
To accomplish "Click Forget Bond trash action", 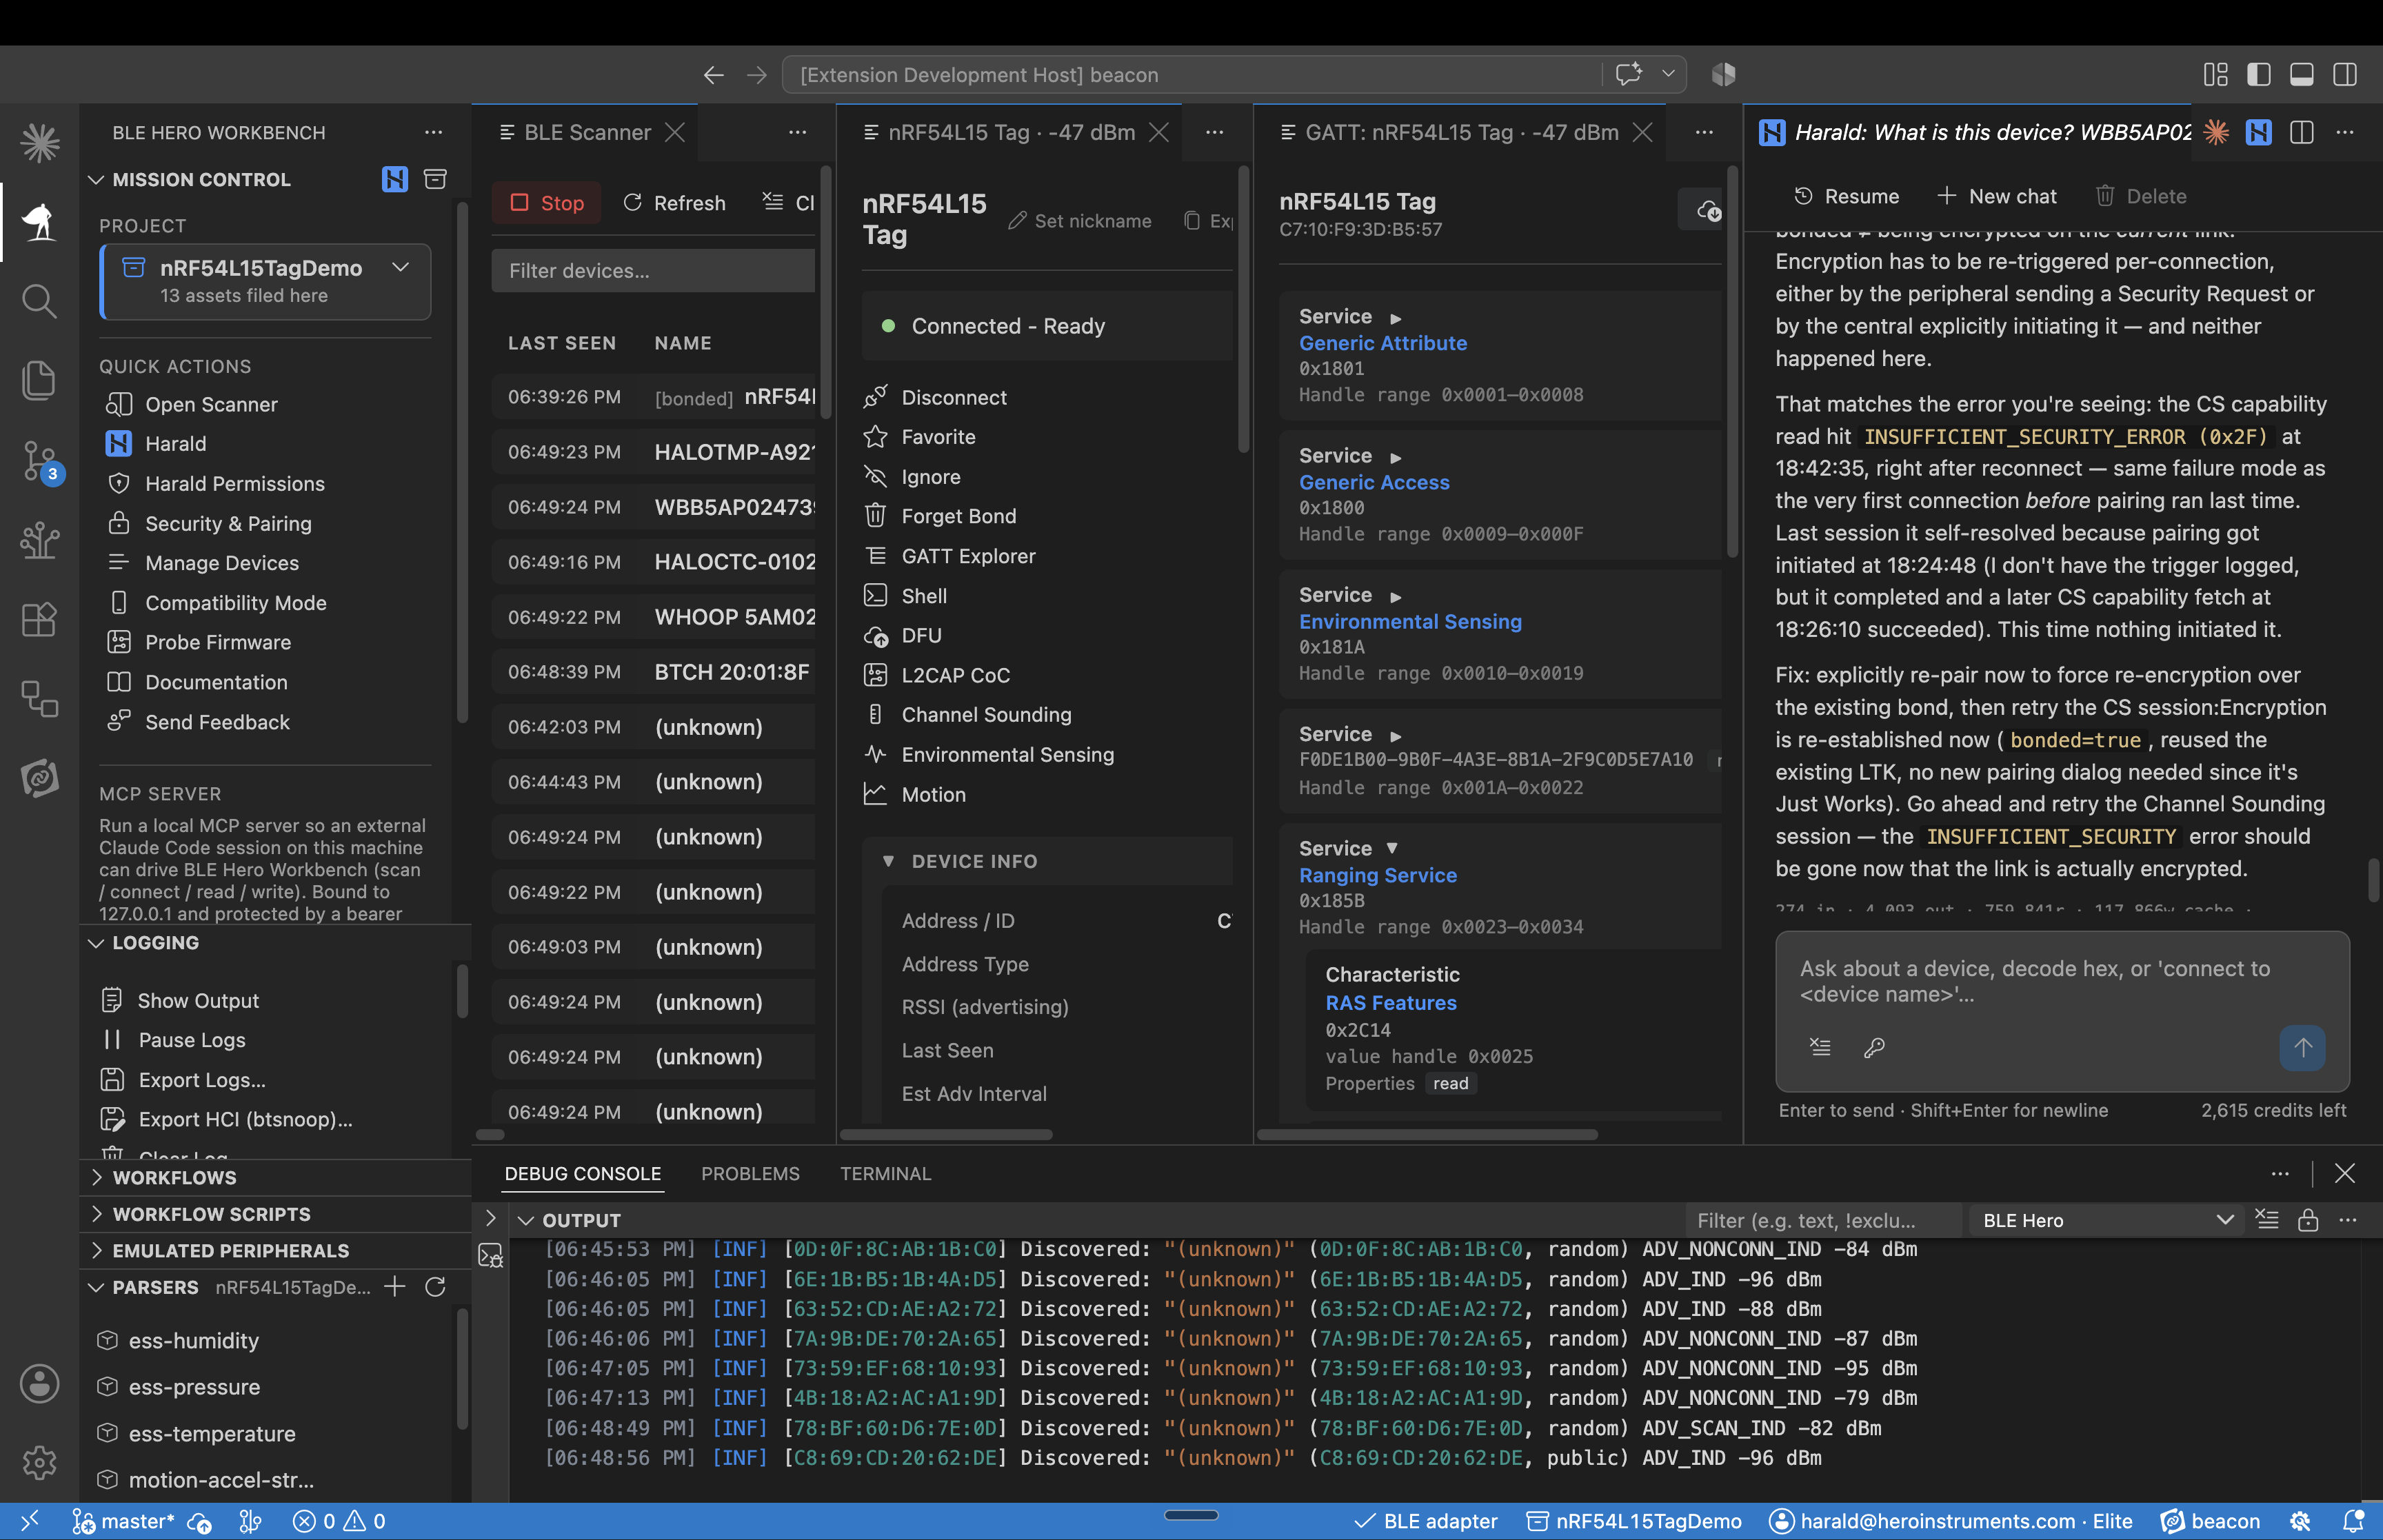I will click(958, 516).
